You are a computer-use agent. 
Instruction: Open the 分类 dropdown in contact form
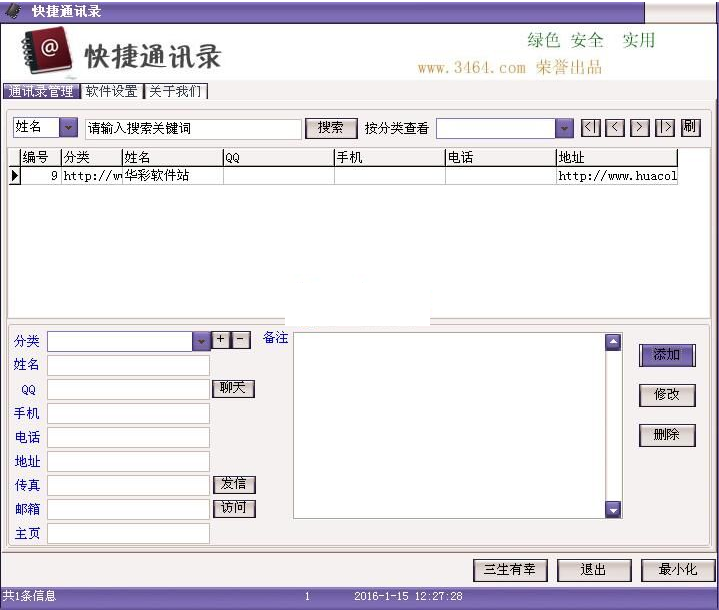pyautogui.click(x=200, y=342)
